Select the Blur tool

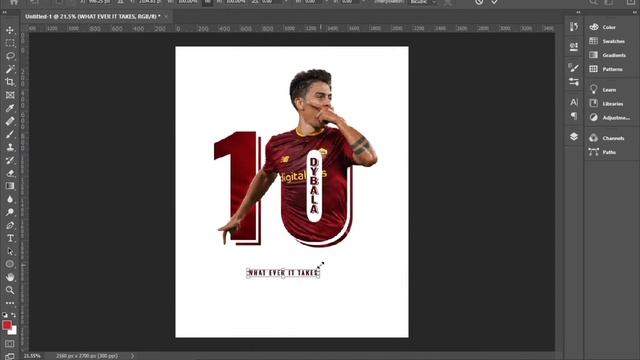(x=10, y=199)
